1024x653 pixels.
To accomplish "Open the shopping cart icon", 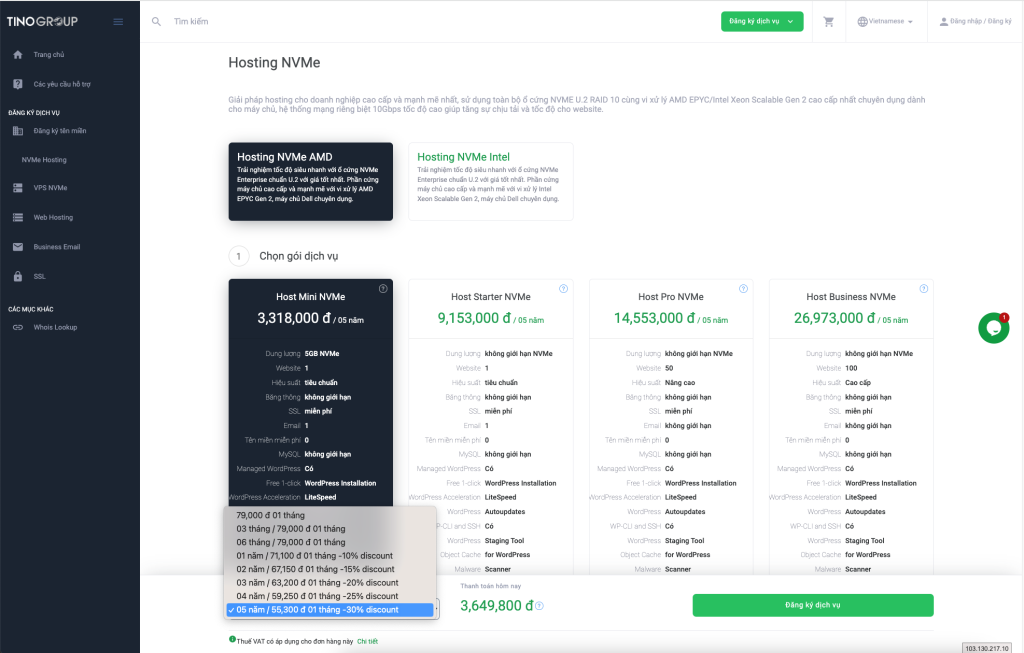I will [x=829, y=22].
